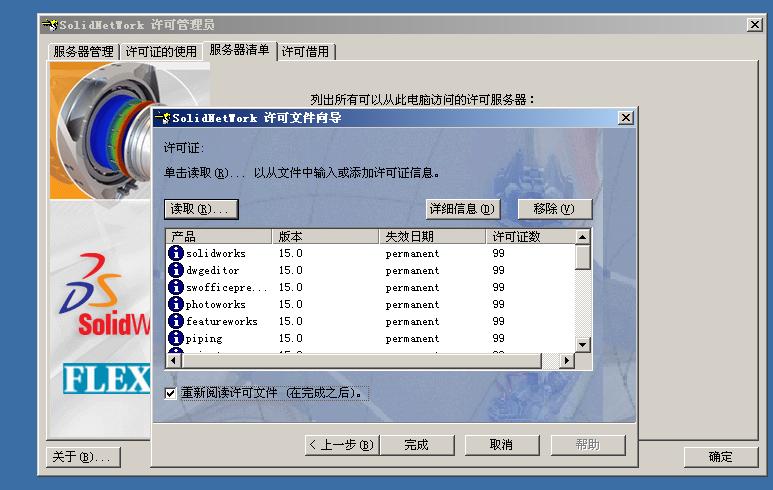Cancel the wizard with 取消

click(x=502, y=445)
